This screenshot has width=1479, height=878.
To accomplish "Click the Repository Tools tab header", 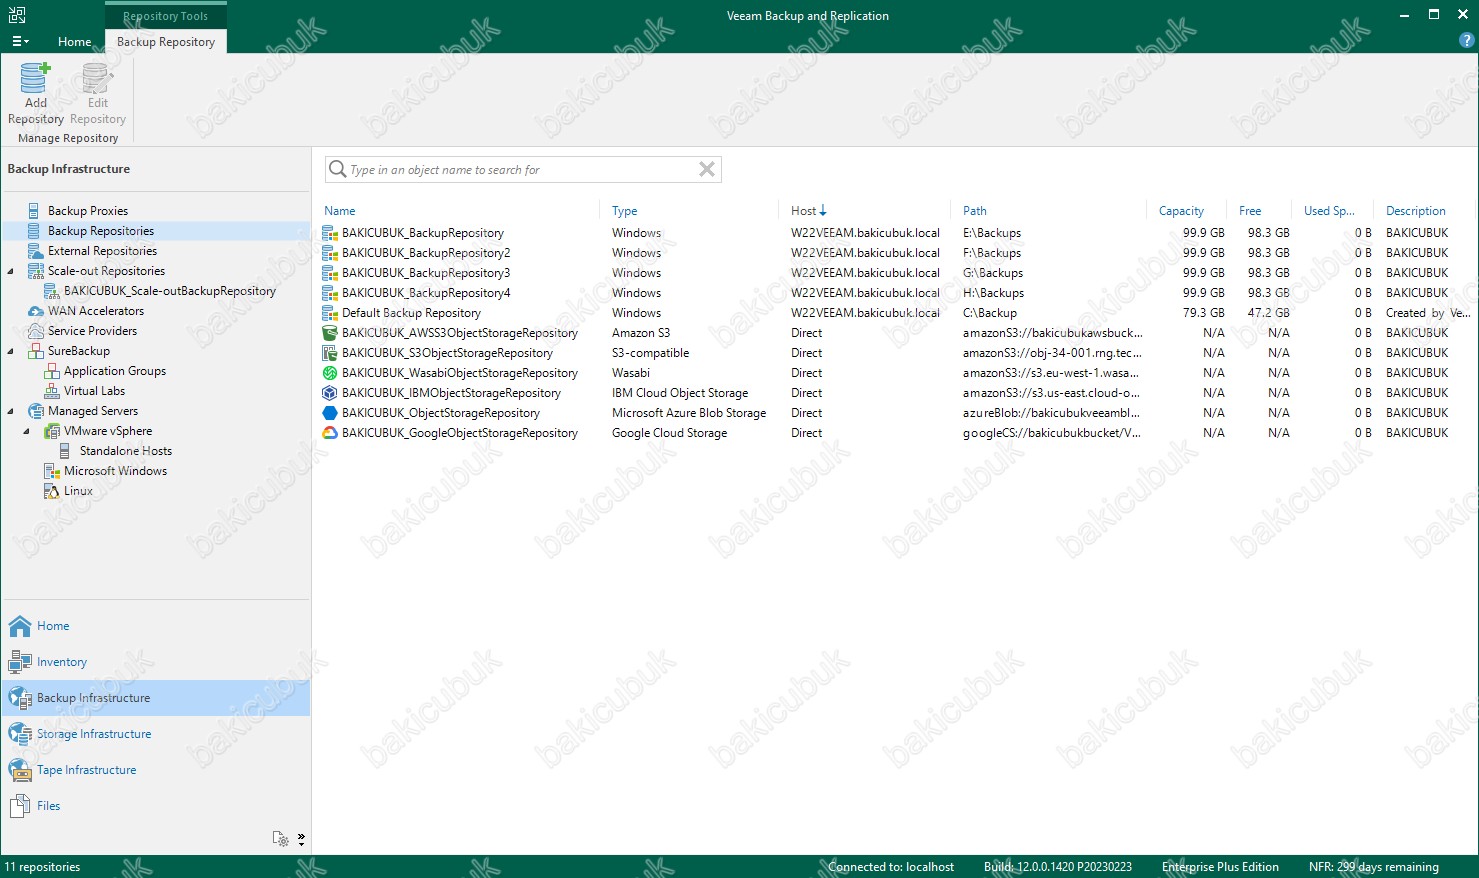I will [166, 16].
